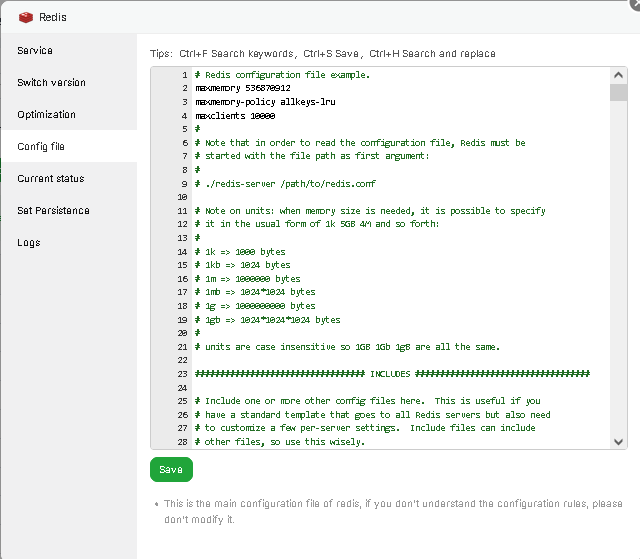Click the 'to customize a few per-server settings' line
640x559 pixels.
(365, 428)
